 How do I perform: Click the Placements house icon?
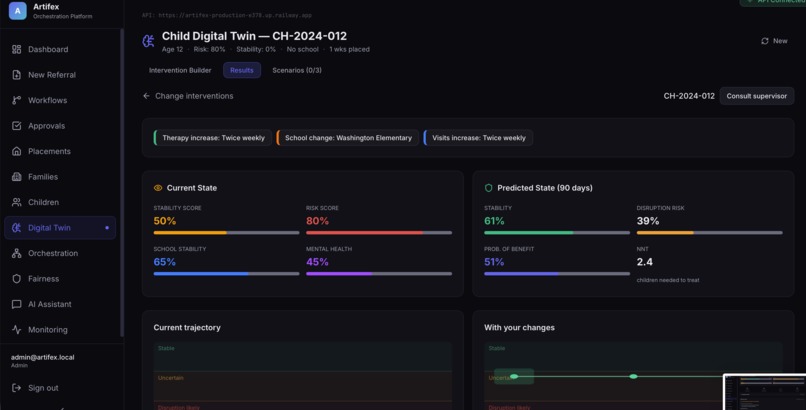(16, 151)
